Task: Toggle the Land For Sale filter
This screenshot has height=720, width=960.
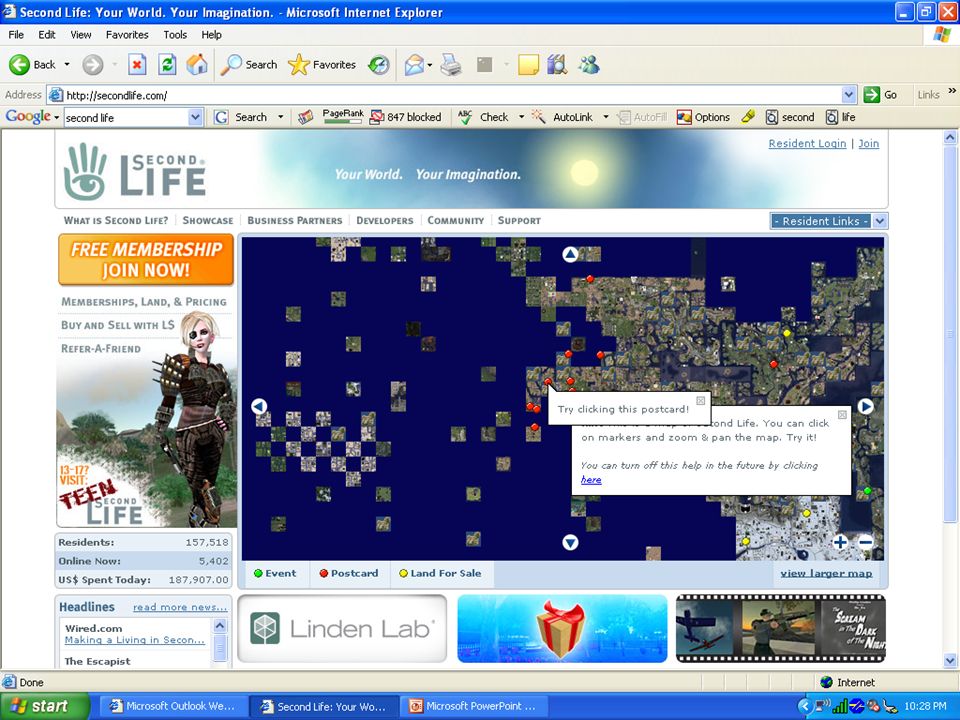Action: point(440,574)
